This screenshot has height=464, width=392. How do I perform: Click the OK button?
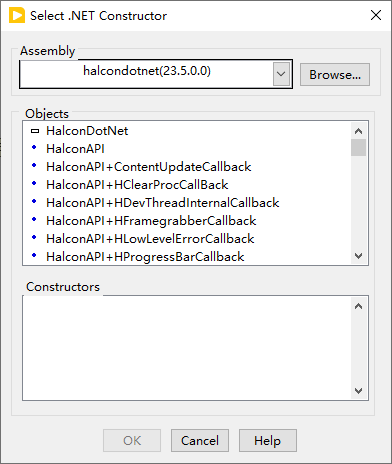tap(132, 441)
